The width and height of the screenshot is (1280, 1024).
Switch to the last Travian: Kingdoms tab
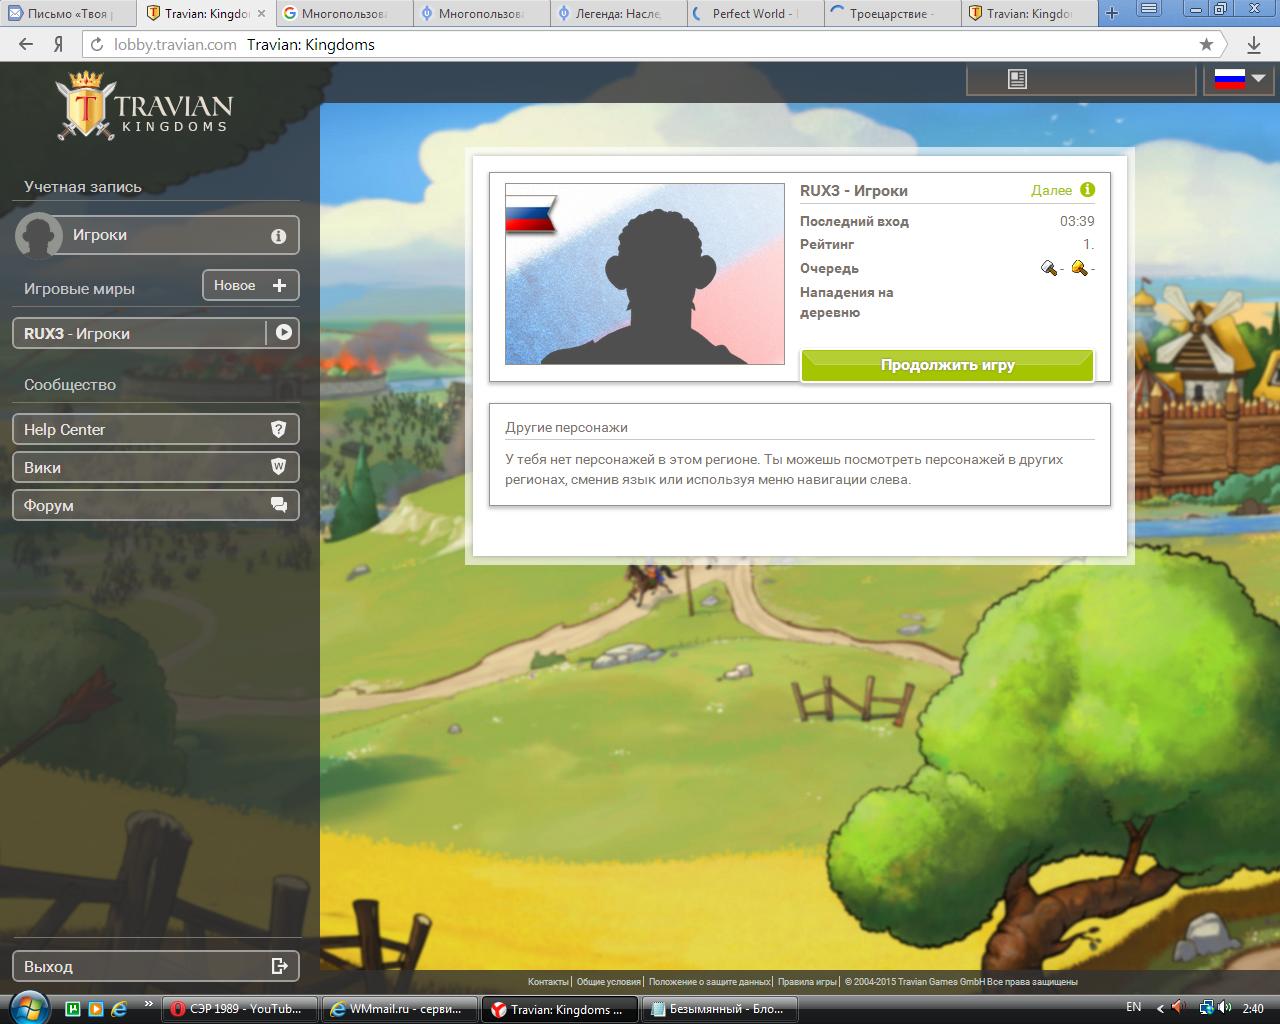1029,14
